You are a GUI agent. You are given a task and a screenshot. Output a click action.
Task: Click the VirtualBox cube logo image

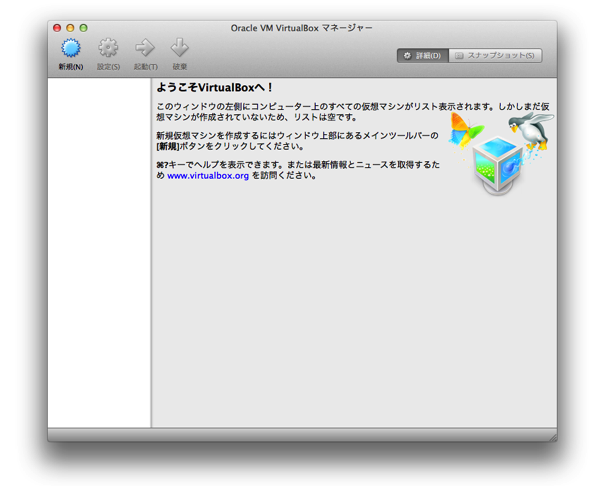(497, 166)
